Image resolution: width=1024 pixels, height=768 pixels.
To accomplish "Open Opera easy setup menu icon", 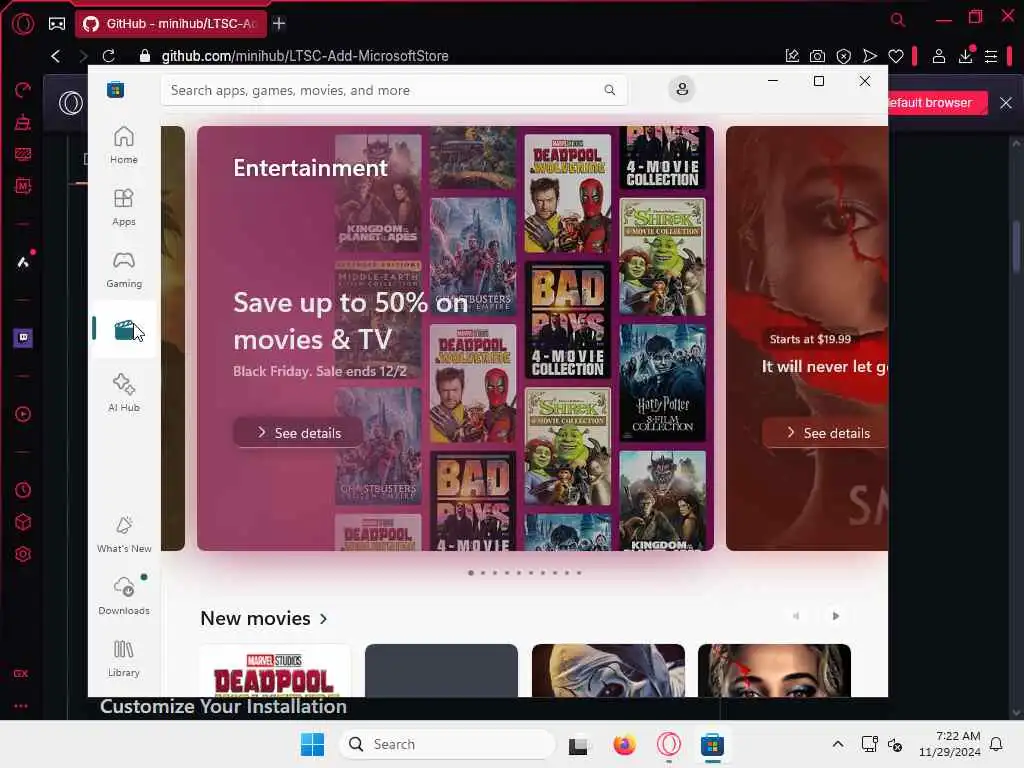I will click(991, 56).
